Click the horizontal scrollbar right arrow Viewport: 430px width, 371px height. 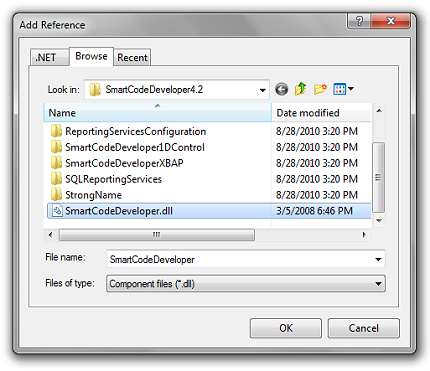pos(364,235)
